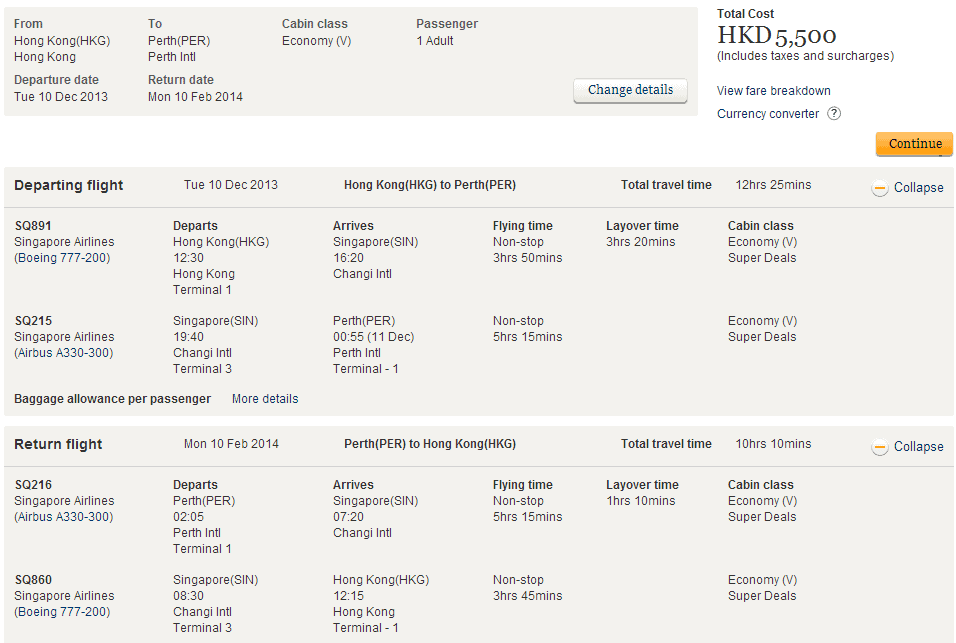Screen dimensions: 956x643
Task: Click flight number SQ216
Action: 33,485
